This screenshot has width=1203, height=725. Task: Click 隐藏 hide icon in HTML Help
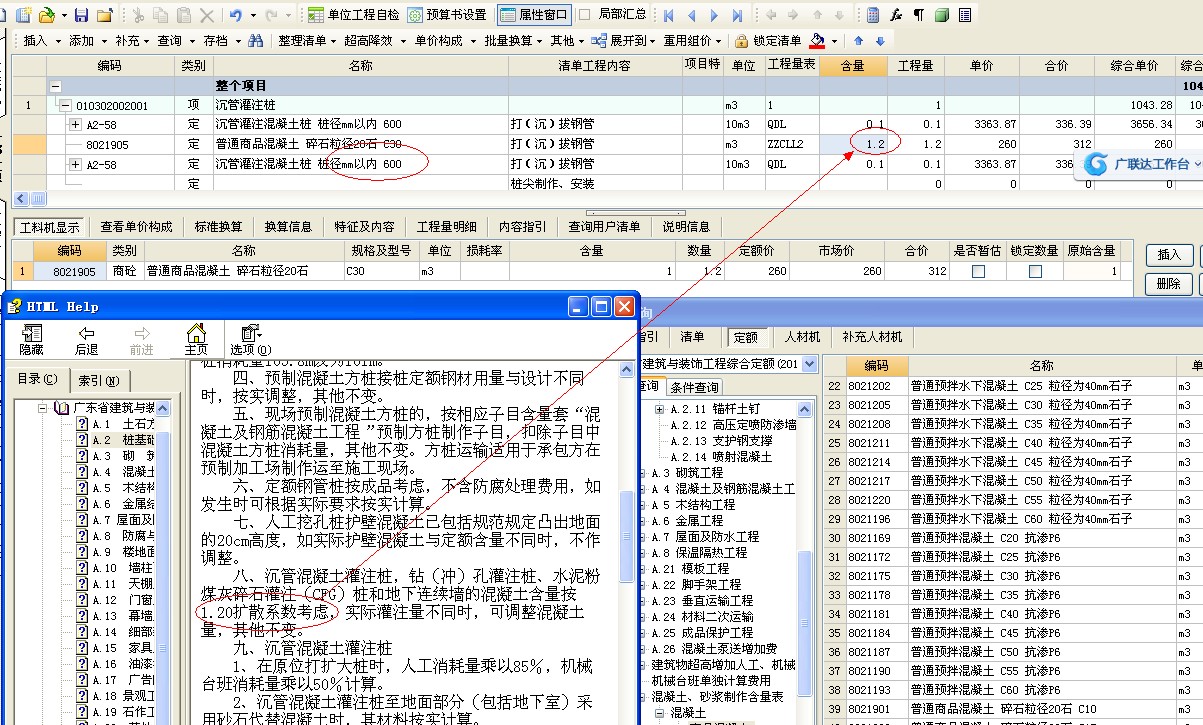click(31, 340)
